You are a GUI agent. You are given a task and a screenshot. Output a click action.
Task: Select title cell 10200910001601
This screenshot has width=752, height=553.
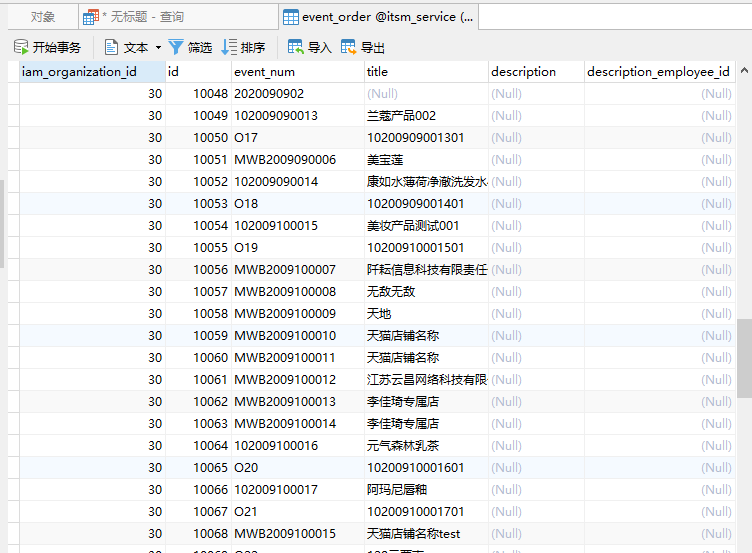pos(426,468)
